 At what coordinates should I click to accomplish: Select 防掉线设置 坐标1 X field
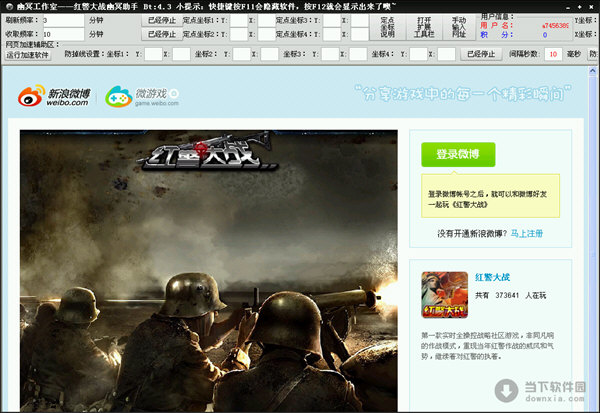click(181, 54)
